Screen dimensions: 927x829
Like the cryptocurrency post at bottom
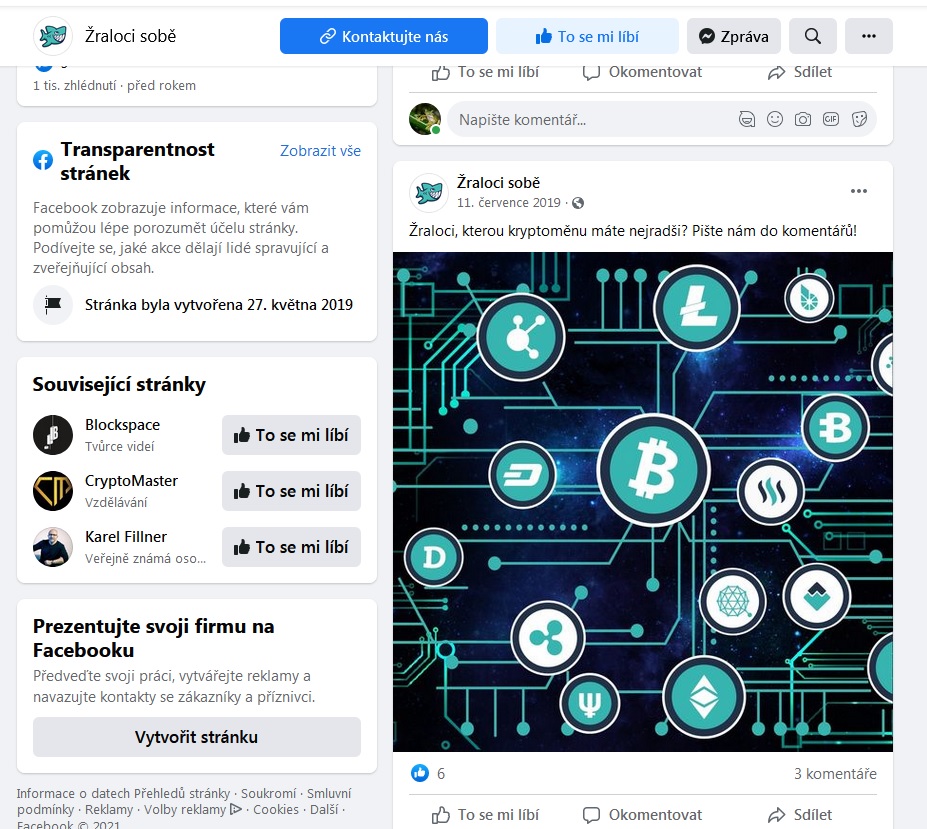[485, 815]
